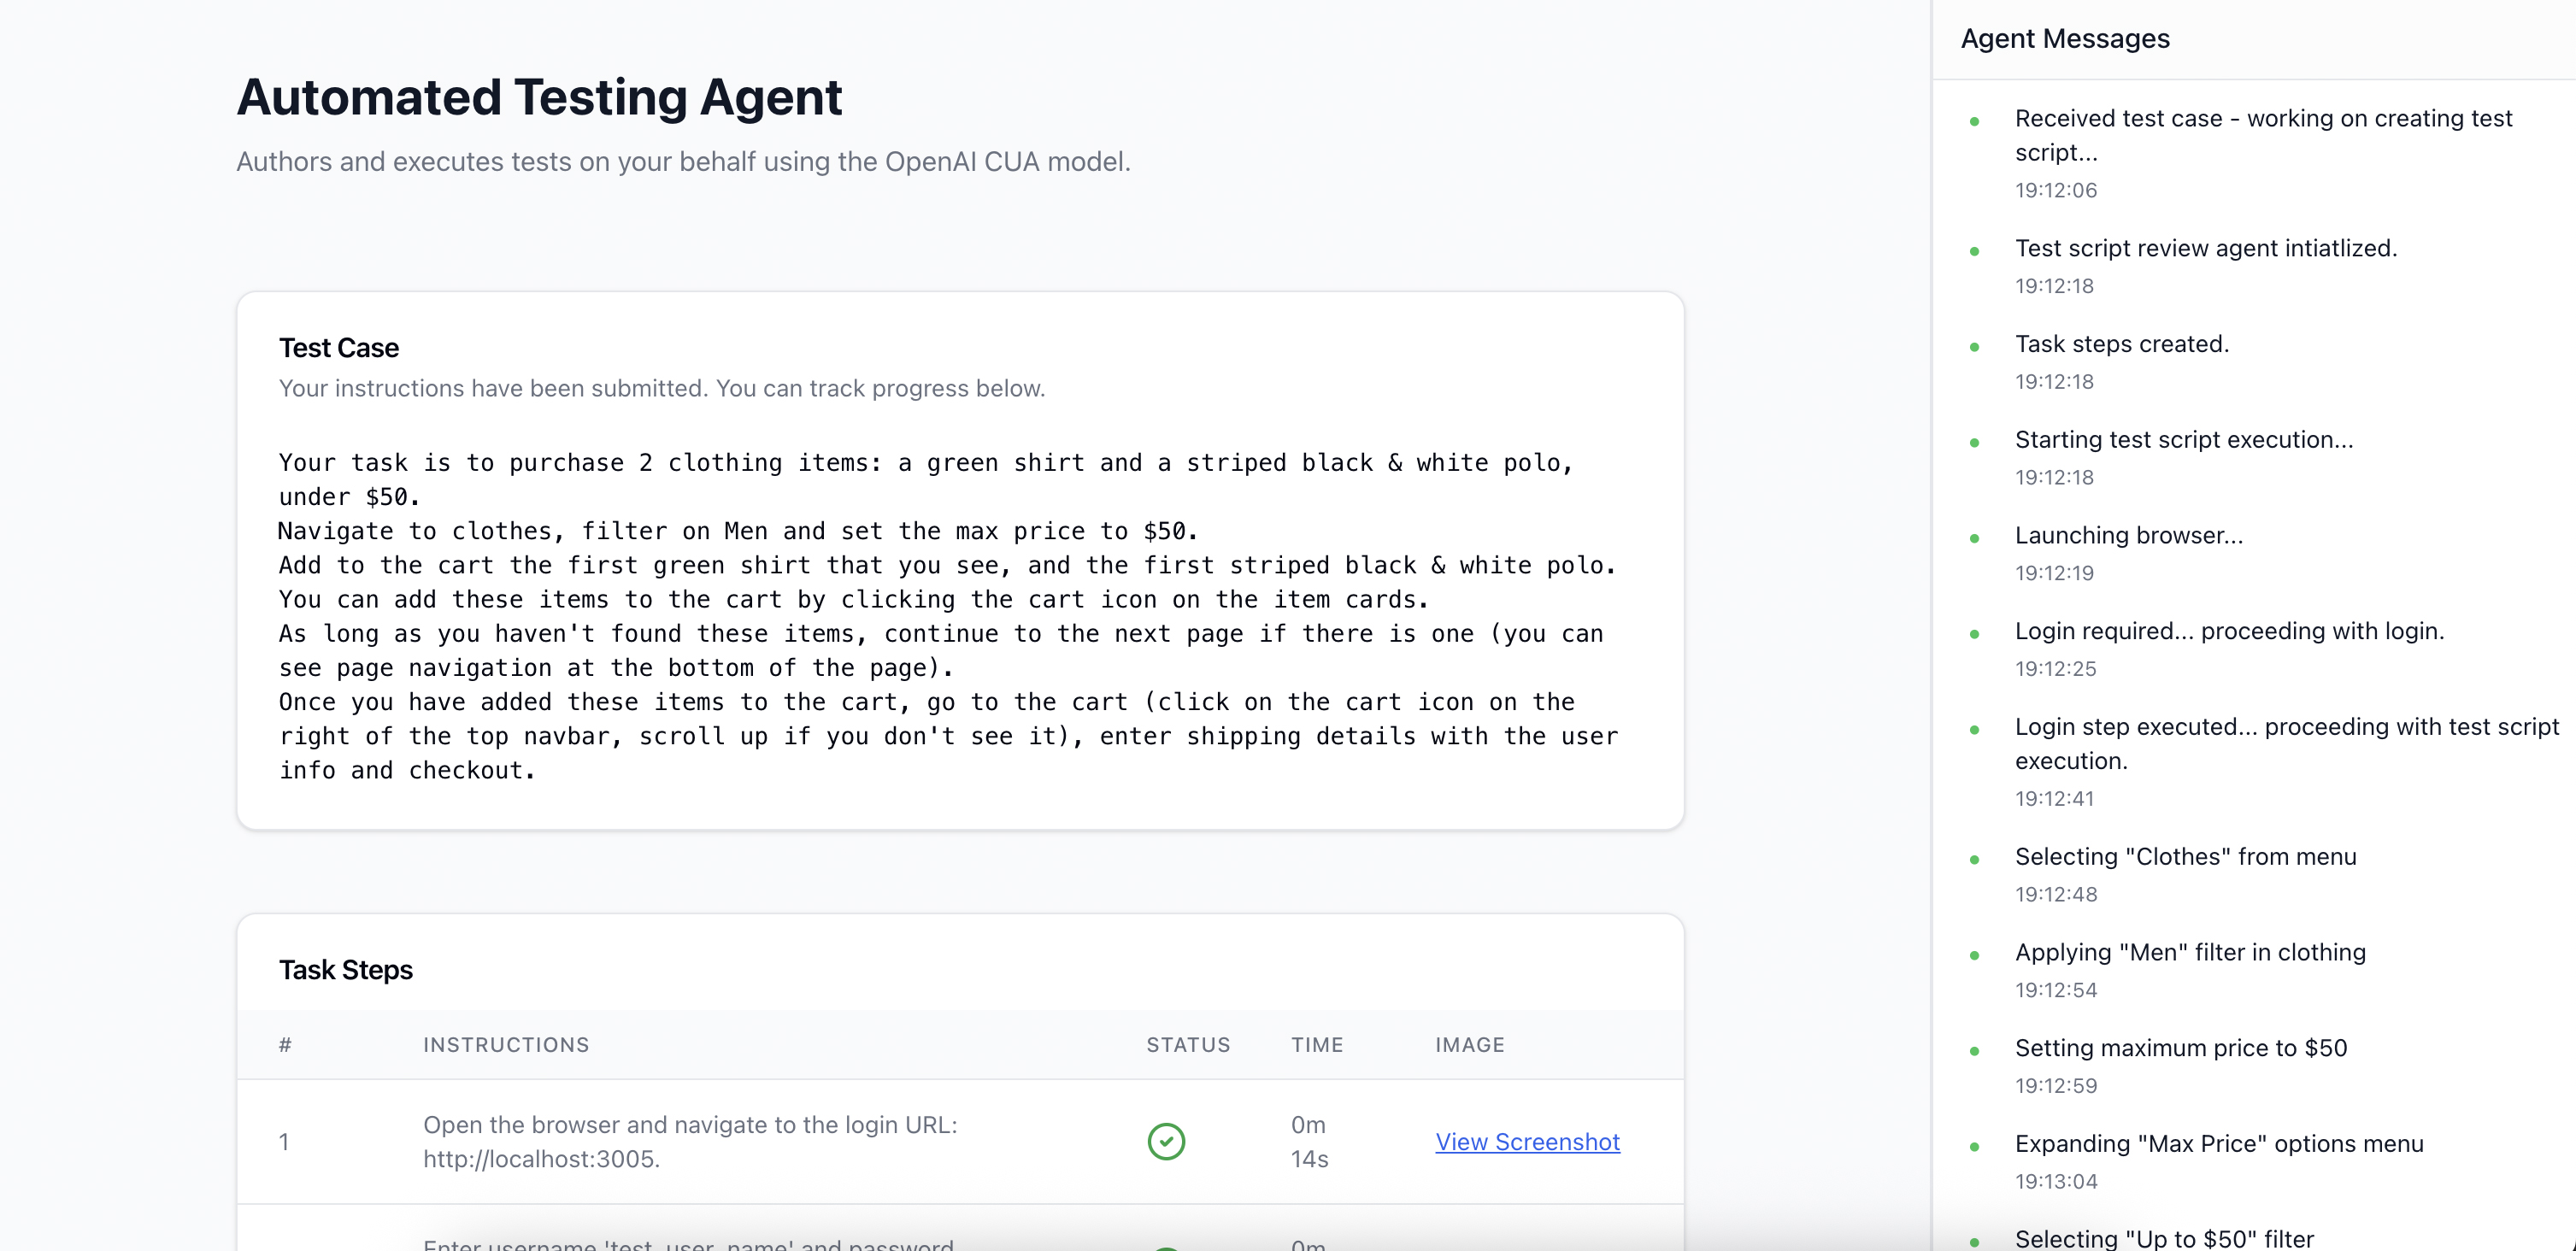Select the 'Task Steps' section title
The width and height of the screenshot is (2576, 1251).
point(345,969)
